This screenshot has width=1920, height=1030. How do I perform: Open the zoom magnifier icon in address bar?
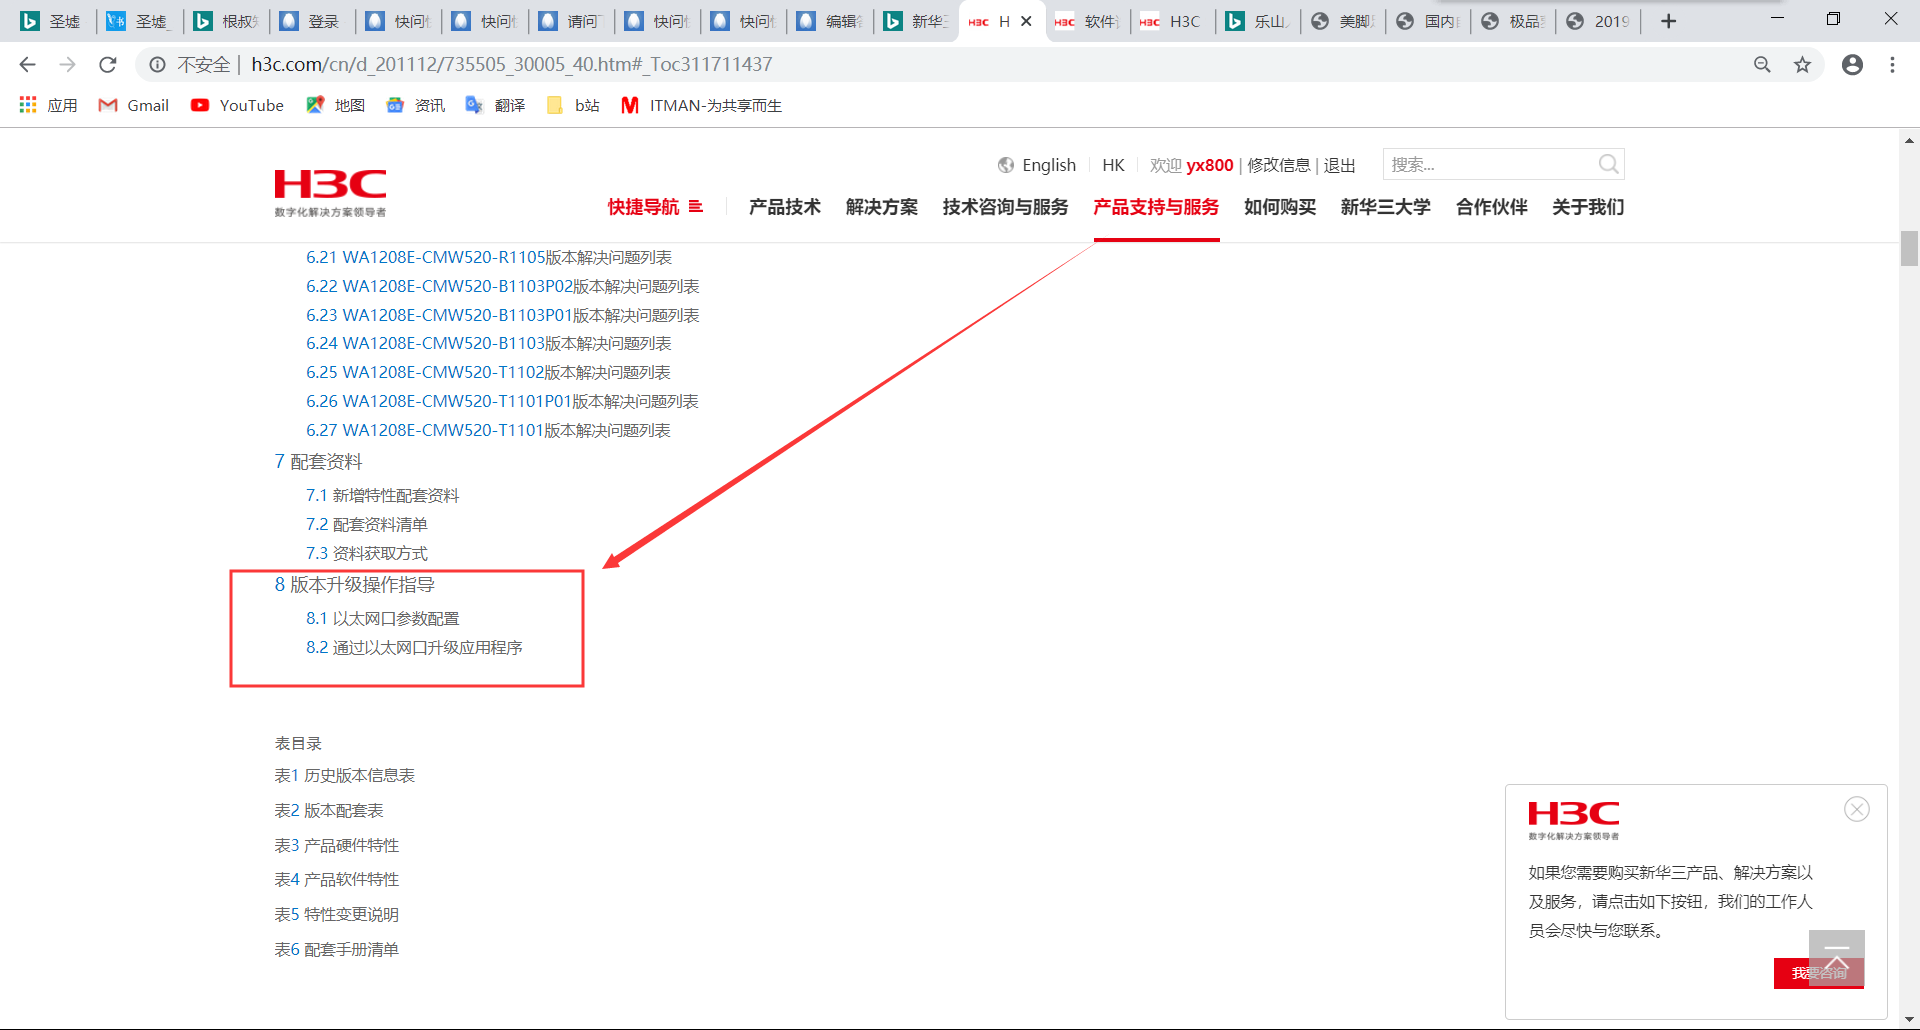coord(1762,65)
